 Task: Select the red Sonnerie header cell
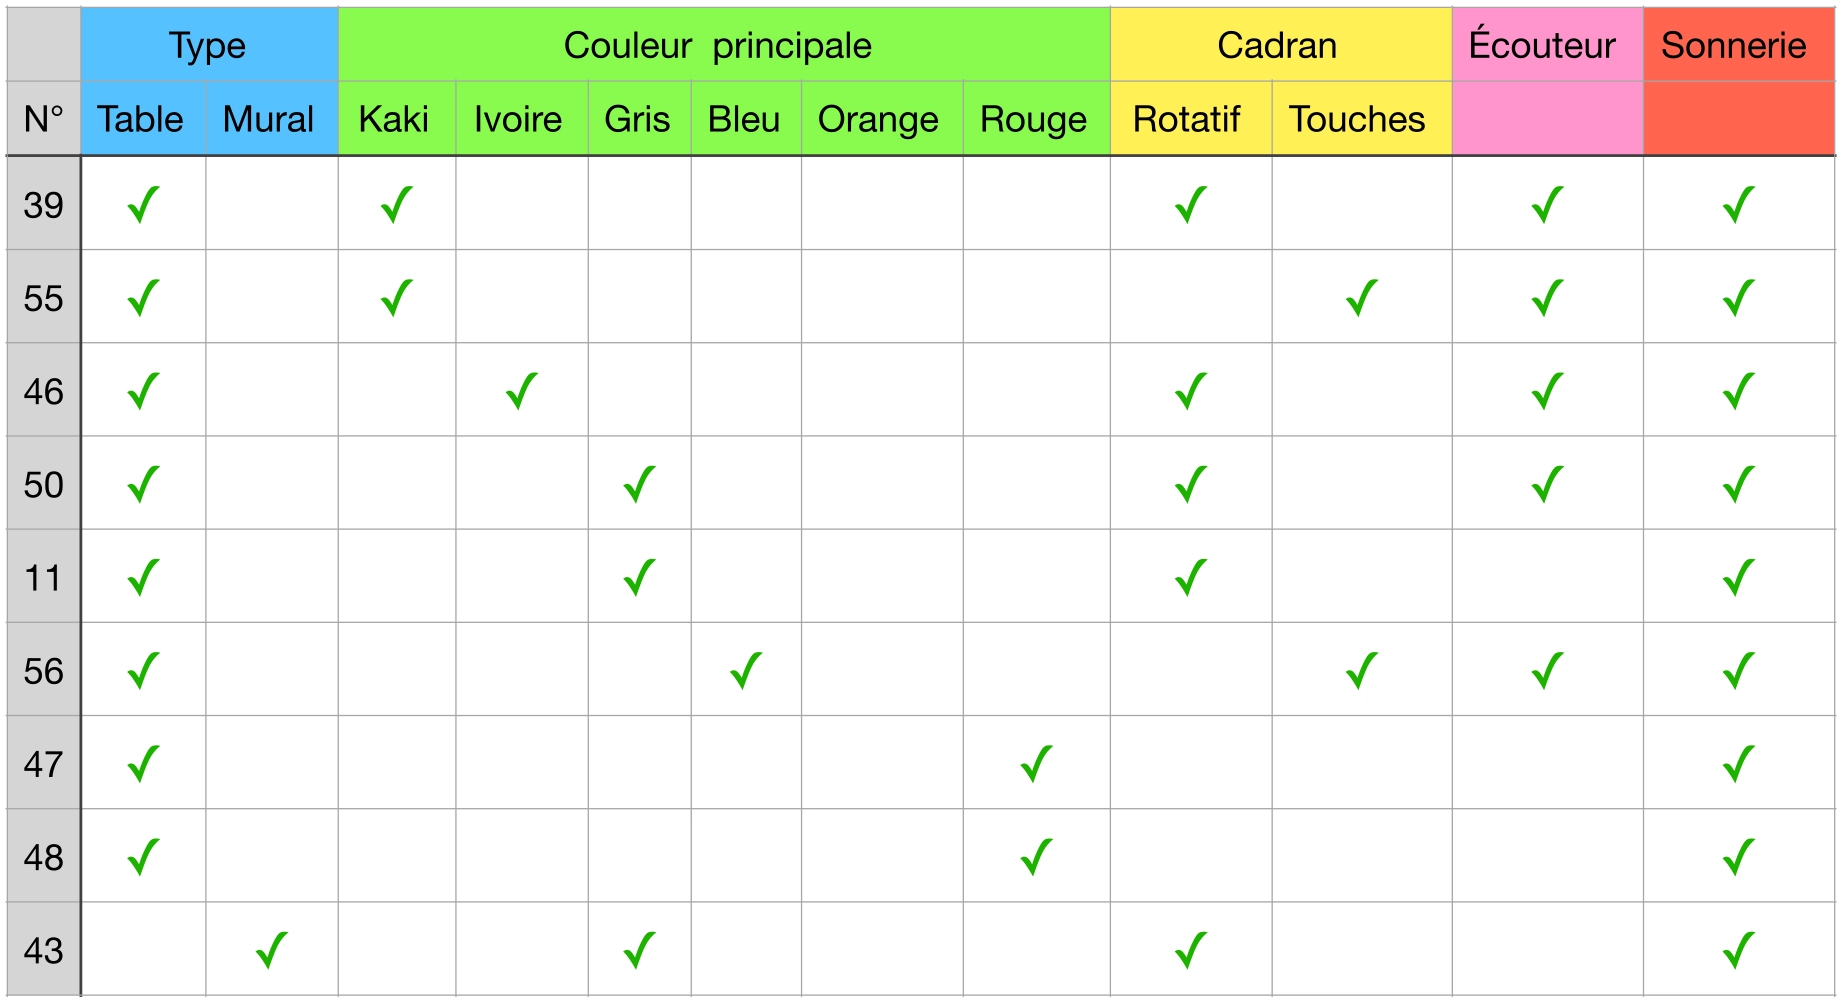[x=1734, y=45]
